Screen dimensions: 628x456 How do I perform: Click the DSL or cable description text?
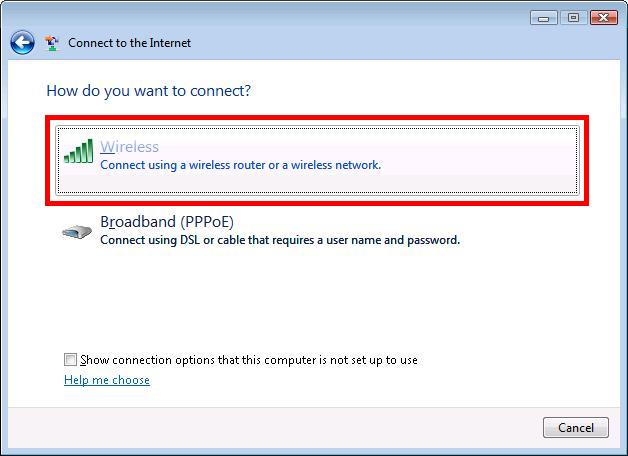(280, 240)
